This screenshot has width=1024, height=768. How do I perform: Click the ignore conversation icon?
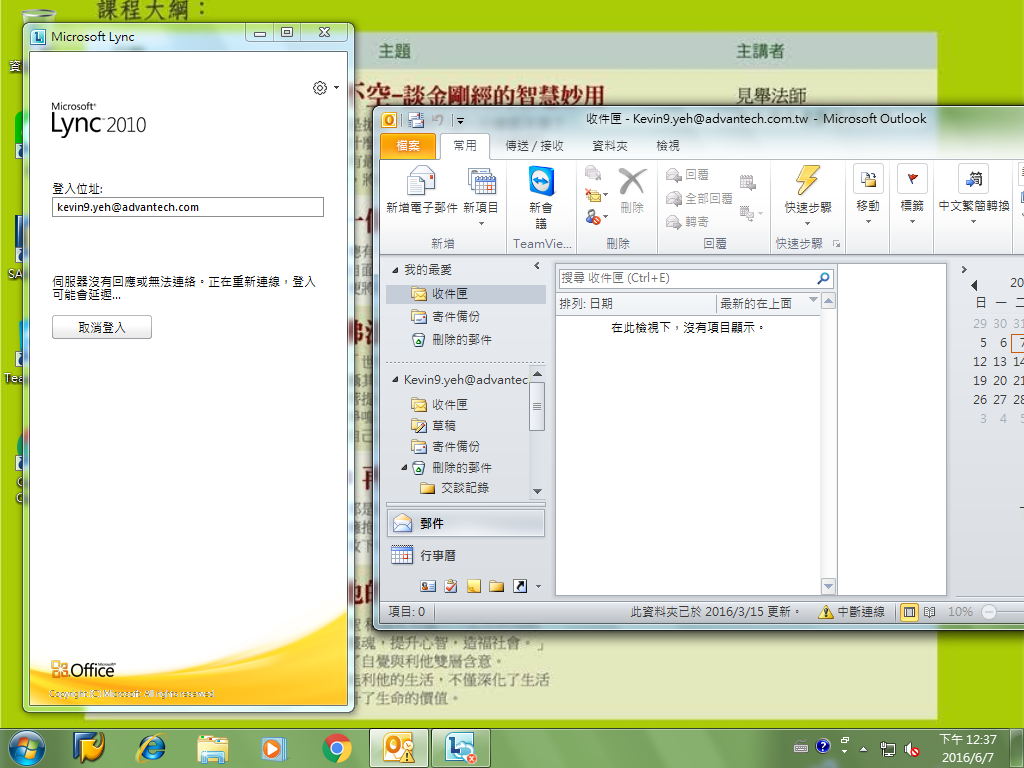click(593, 173)
